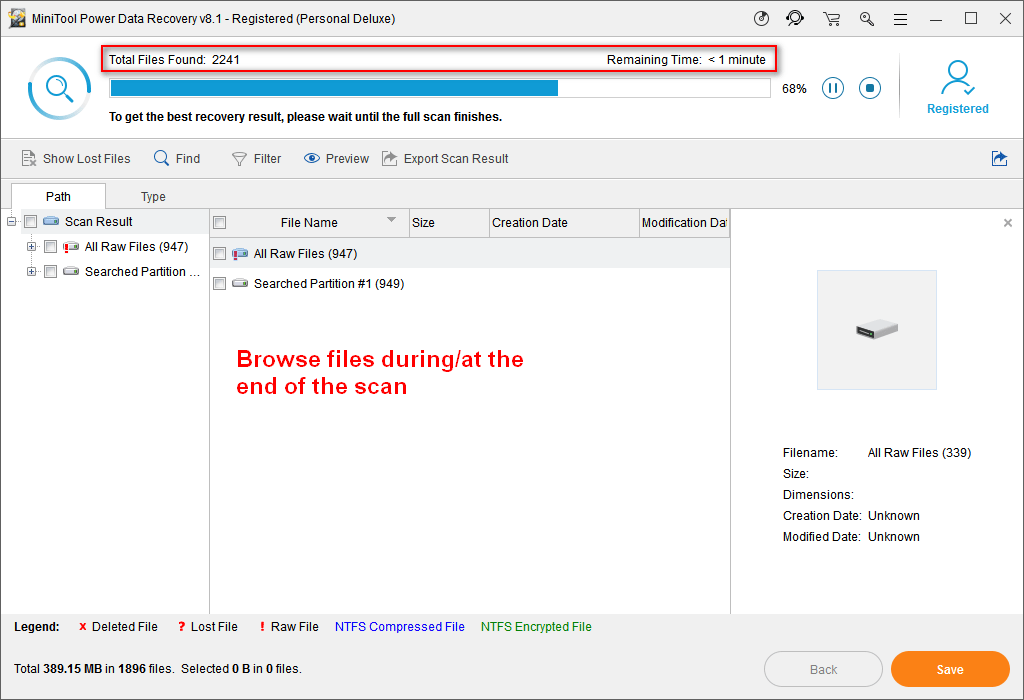Click NTFS Encrypted File legend text
1024x700 pixels.
[536, 627]
